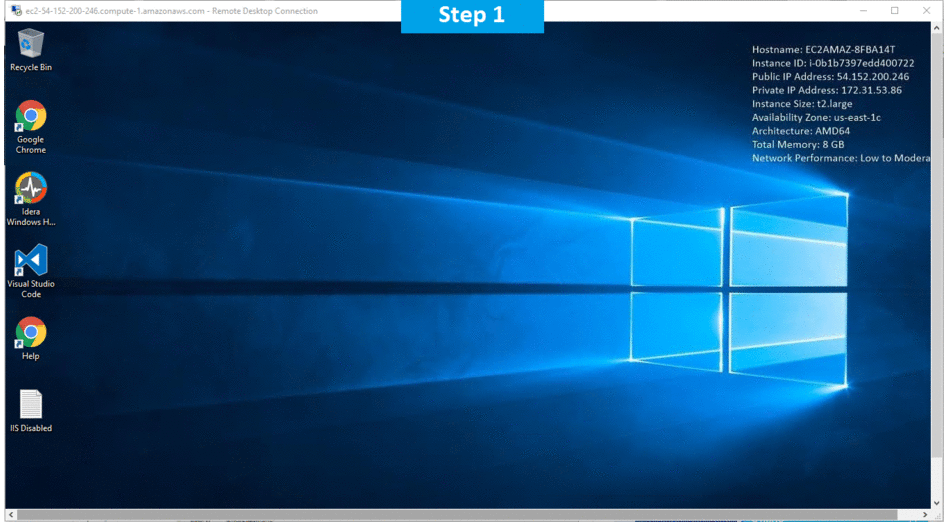Click the vertical scrollbar's down arrow
The width and height of the screenshot is (949, 522).
click(x=942, y=502)
